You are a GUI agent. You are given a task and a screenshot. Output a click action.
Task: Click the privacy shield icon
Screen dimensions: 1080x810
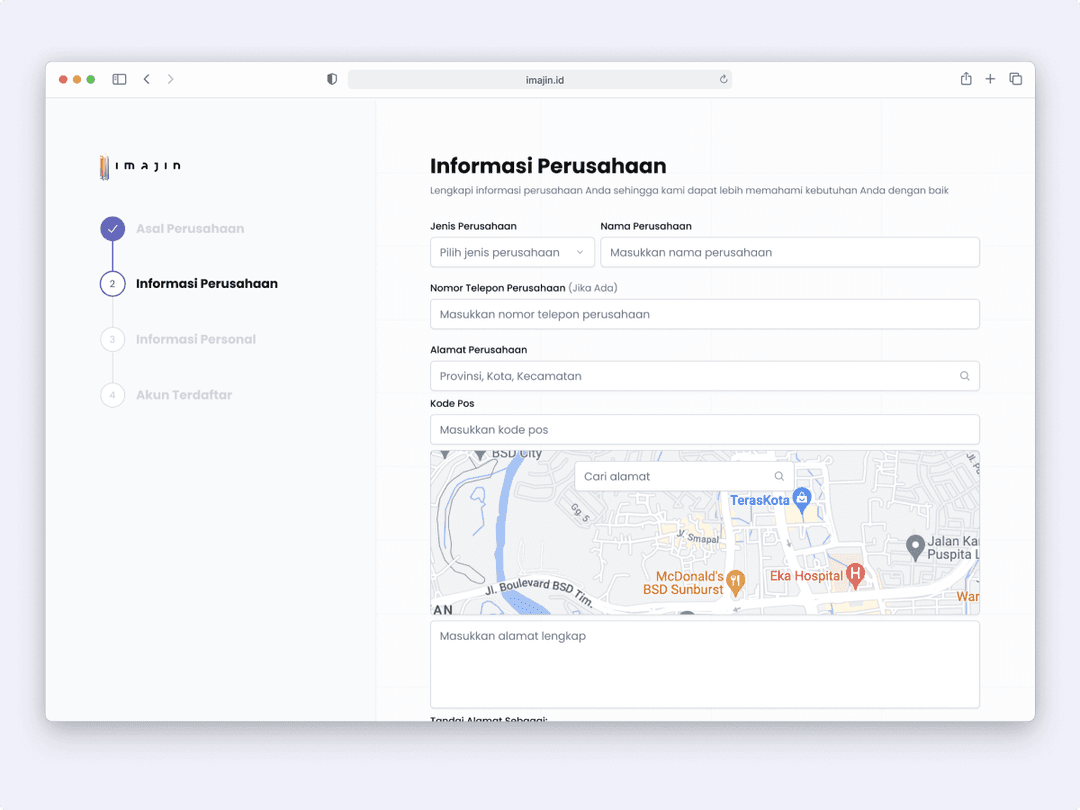[x=332, y=79]
